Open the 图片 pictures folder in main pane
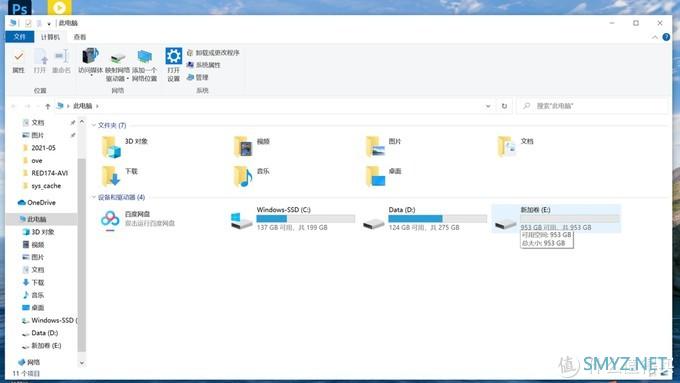Screen dimensions: 680x383 [383, 146]
